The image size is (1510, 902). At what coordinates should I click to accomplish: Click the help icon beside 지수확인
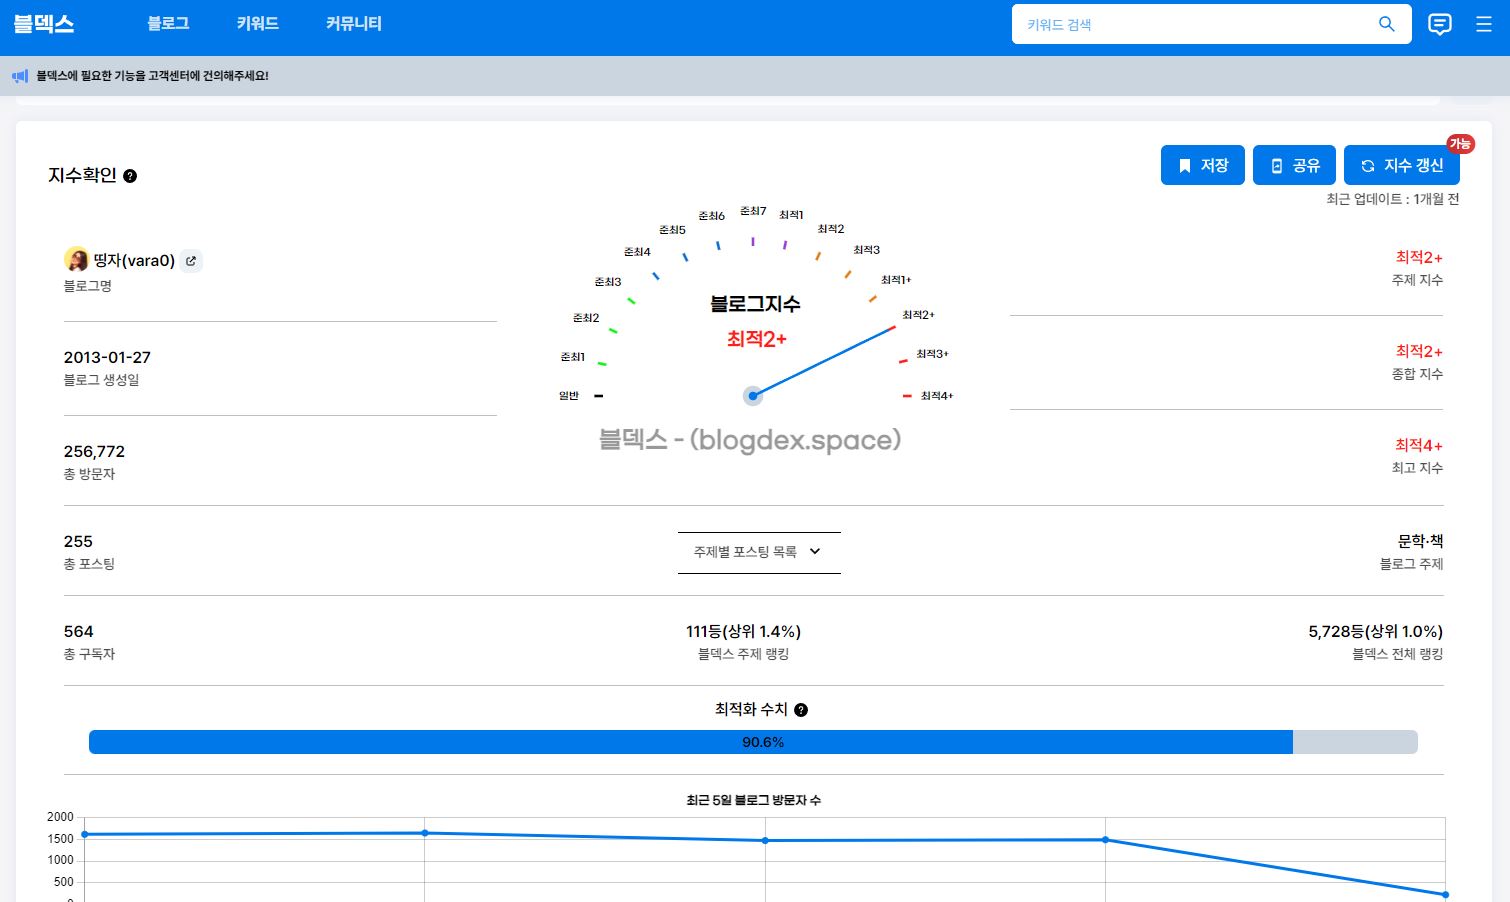pos(130,176)
